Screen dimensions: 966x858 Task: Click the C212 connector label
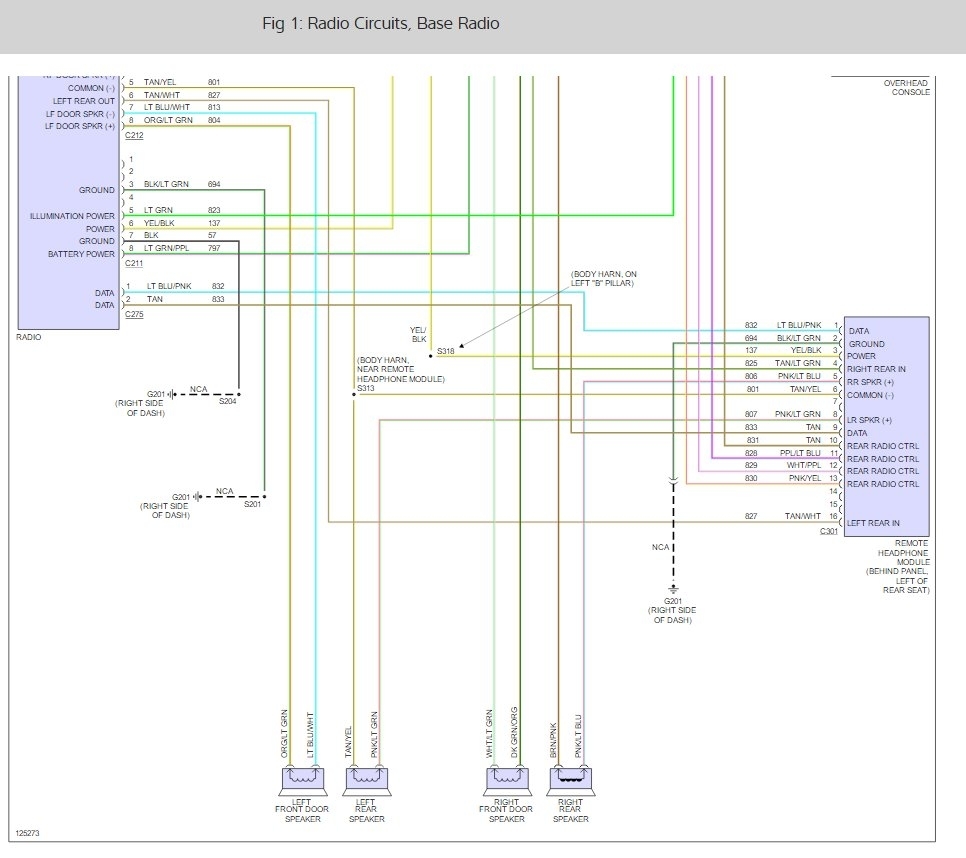click(134, 135)
